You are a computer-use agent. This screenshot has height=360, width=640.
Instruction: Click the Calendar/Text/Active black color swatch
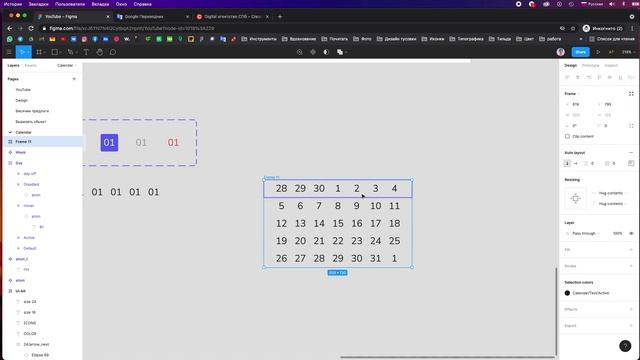point(567,293)
